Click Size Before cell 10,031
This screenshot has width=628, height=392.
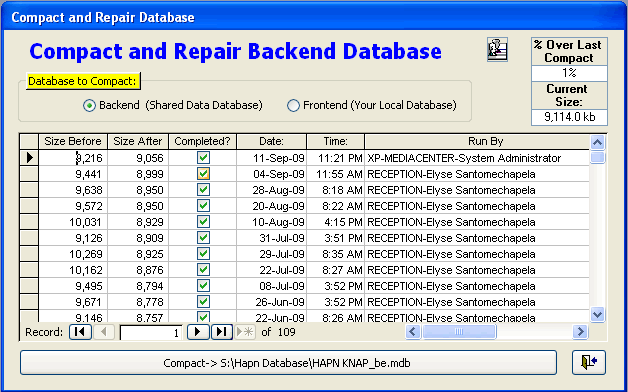(x=73, y=222)
